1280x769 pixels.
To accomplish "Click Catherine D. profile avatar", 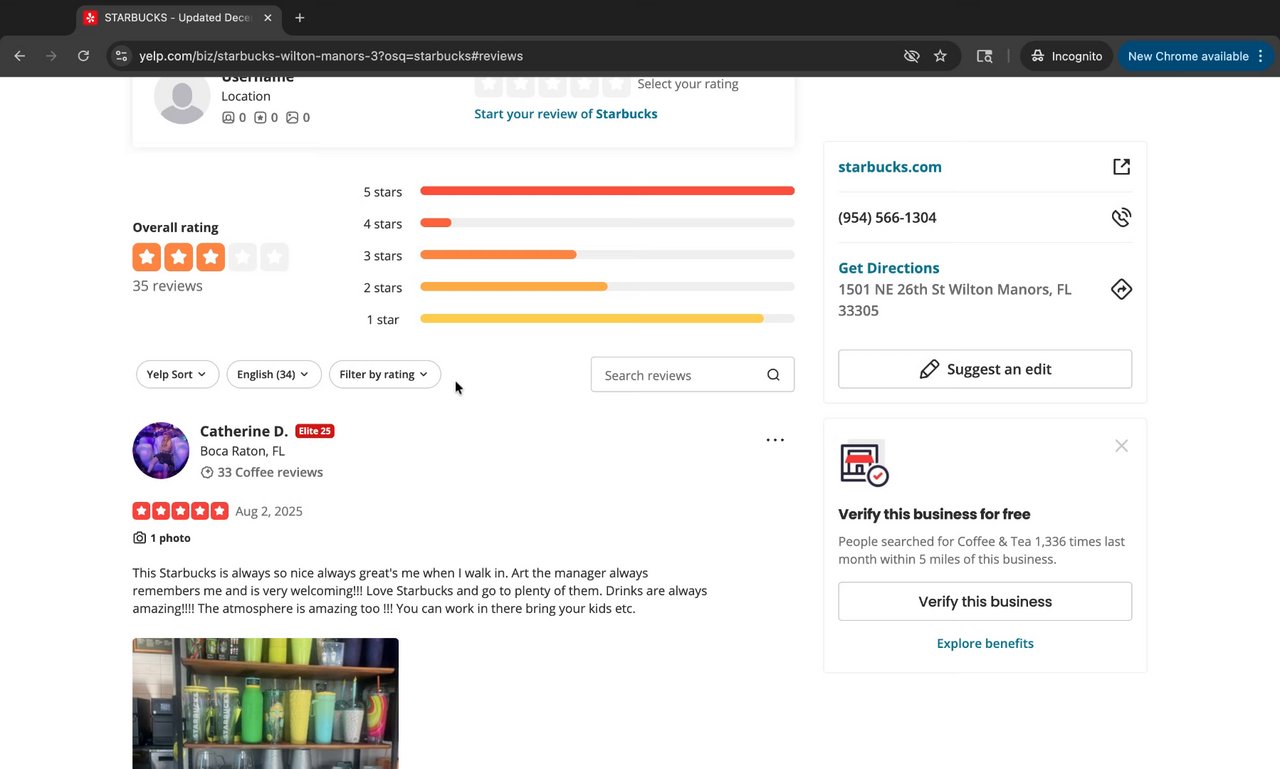I will click(161, 450).
